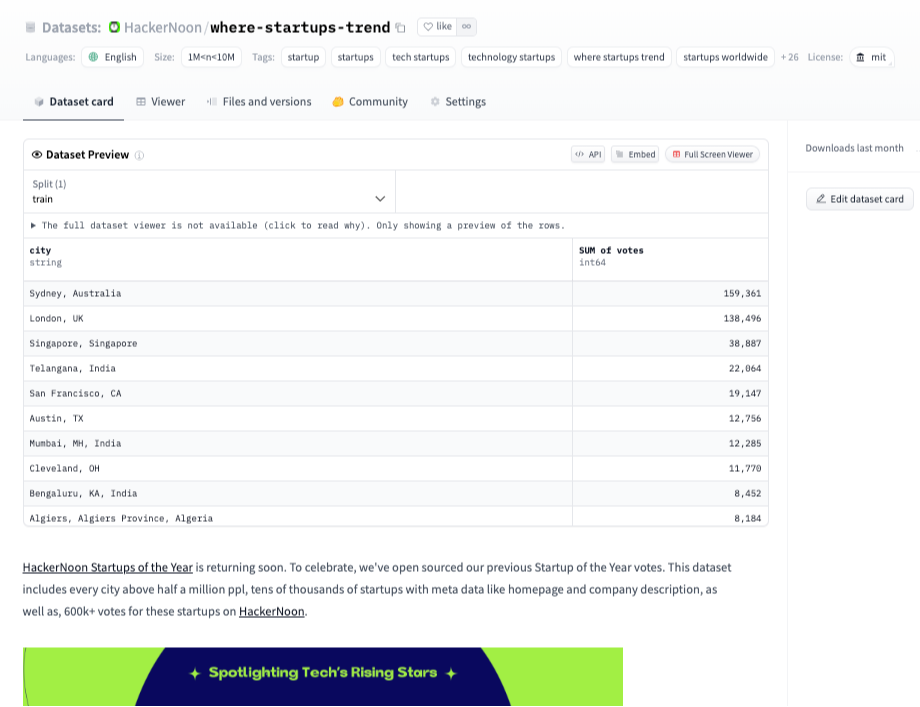Open the Files and versions tab
Screen dimensions: 920x707
257,101
